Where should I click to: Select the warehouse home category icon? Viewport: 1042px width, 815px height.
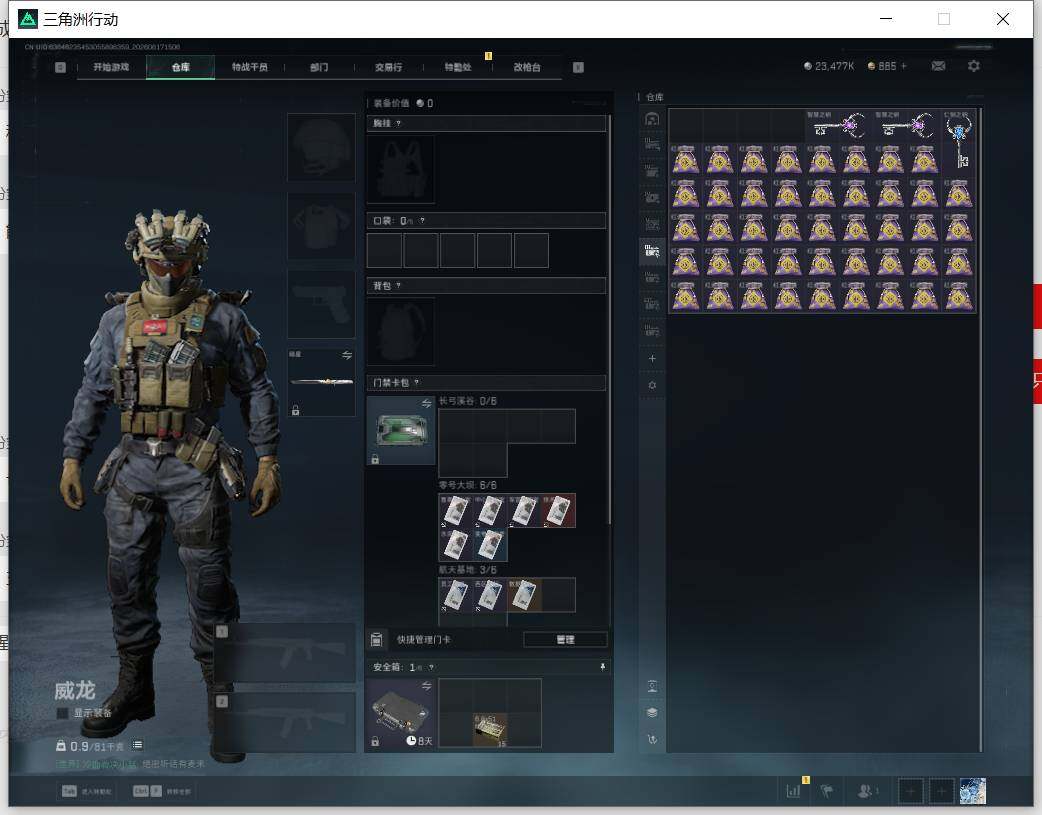652,119
